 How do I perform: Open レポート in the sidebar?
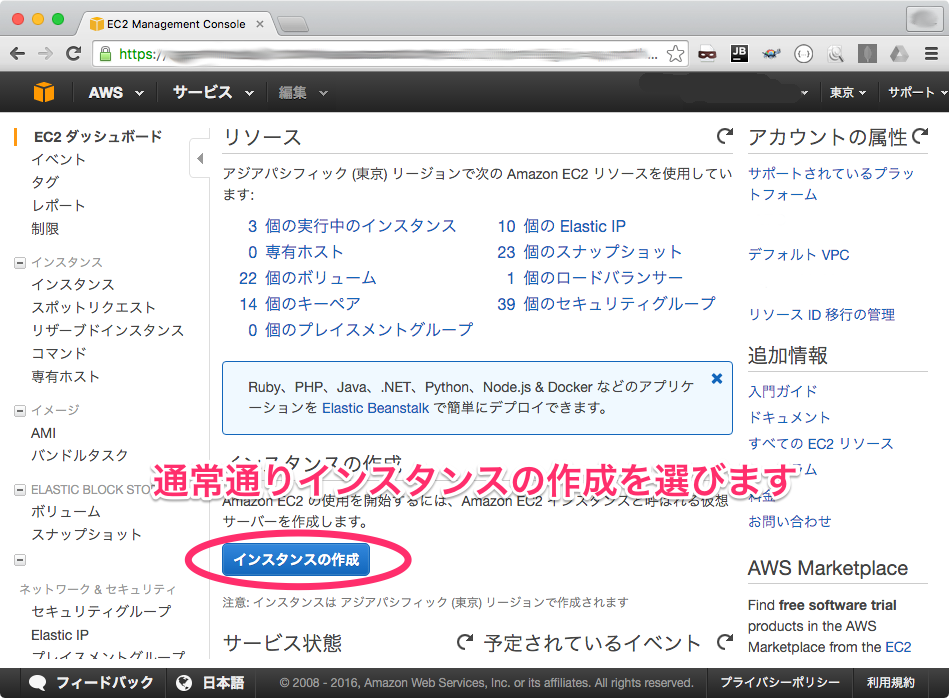coord(58,206)
